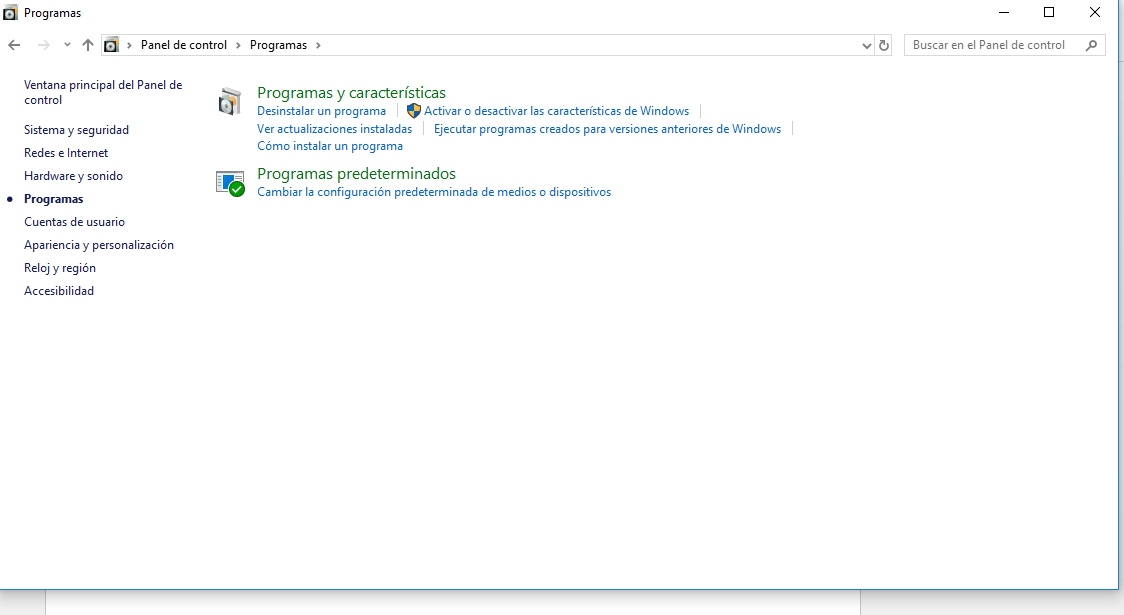Image resolution: width=1124 pixels, height=615 pixels.
Task: Minimize the Programas window
Action: [x=1004, y=13]
